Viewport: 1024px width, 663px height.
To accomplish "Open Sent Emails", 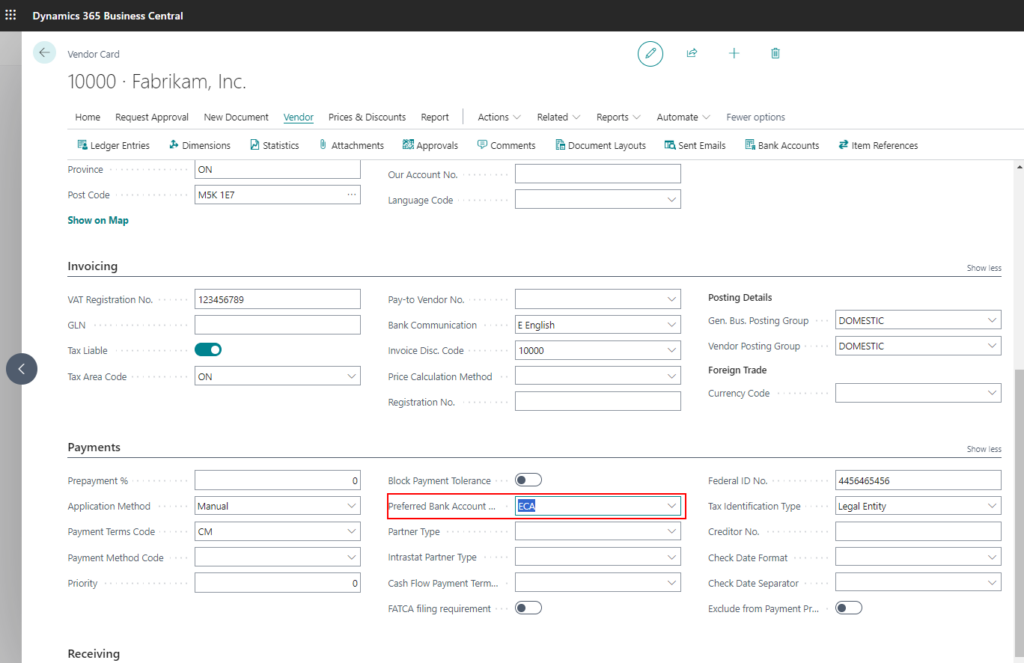I will tap(695, 145).
